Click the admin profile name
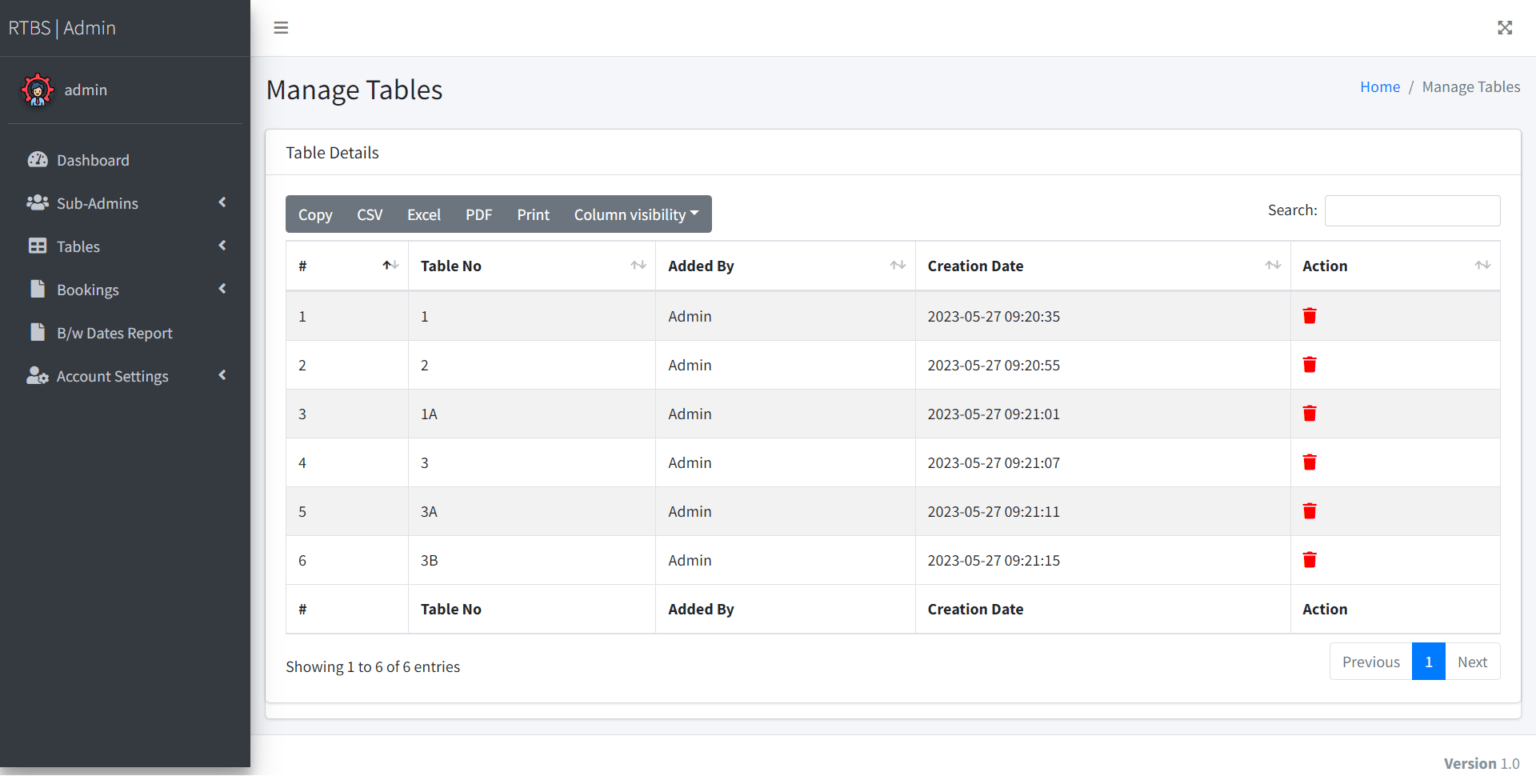The image size is (1536, 776). [86, 90]
